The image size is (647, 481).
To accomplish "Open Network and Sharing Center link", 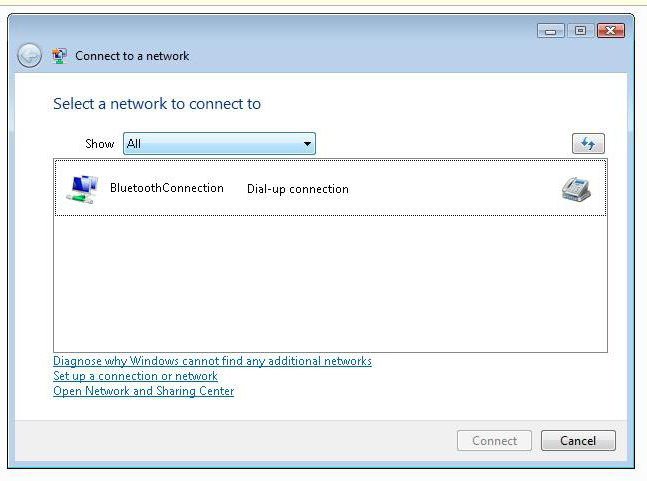I will [x=144, y=391].
